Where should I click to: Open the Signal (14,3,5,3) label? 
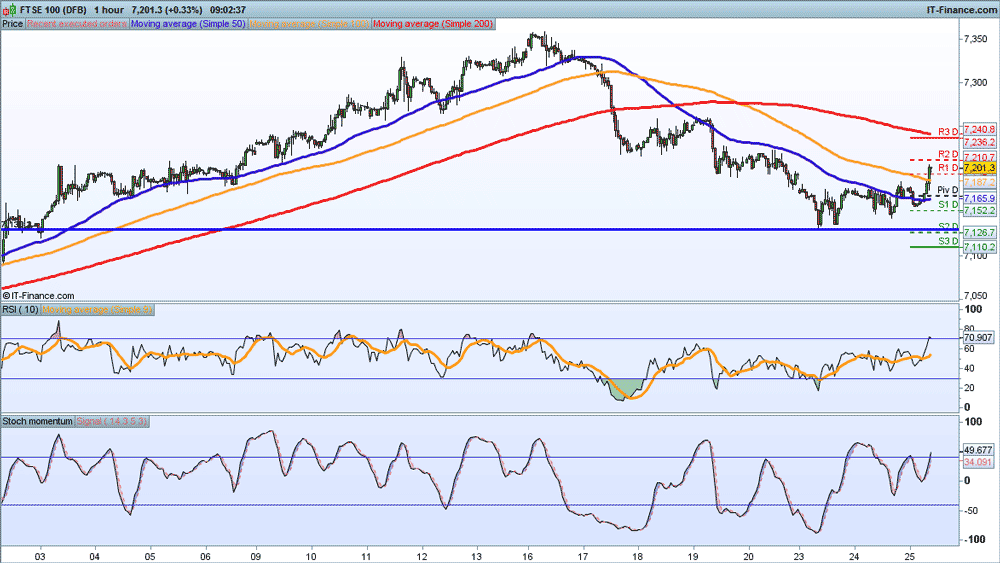tap(112, 421)
